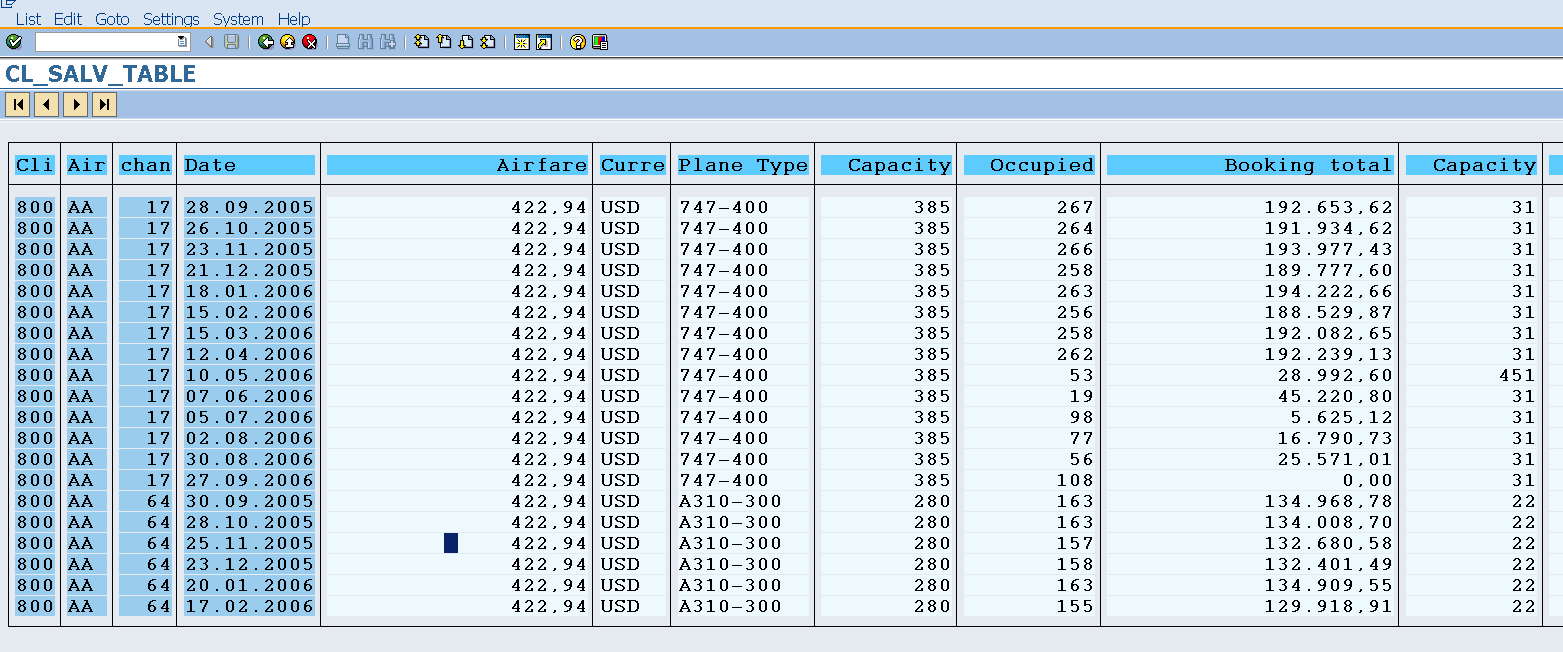Collapse command field with left triangle

click(x=209, y=42)
